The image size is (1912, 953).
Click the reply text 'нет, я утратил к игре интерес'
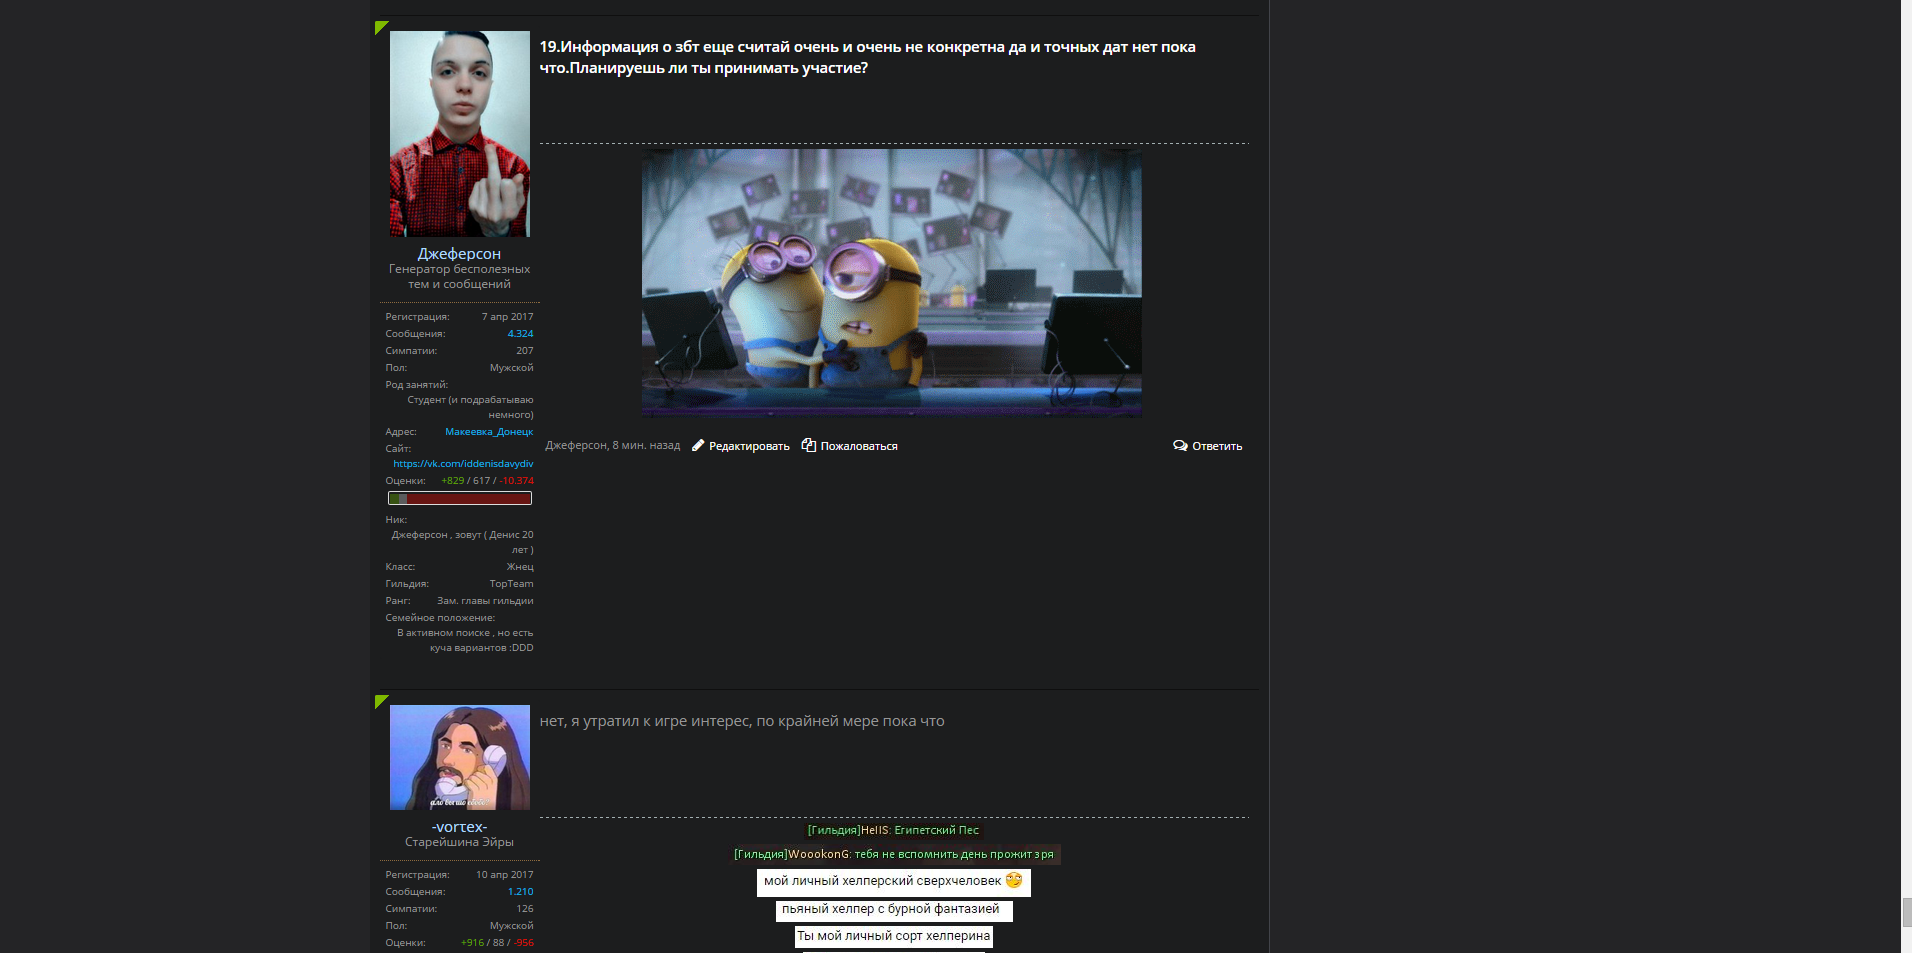pos(742,721)
